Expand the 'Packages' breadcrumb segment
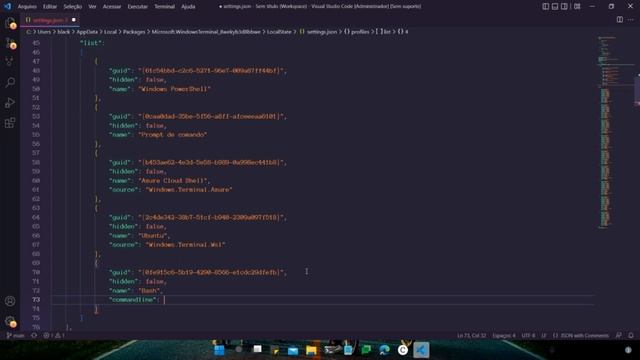This screenshot has height=360, width=640. click(x=134, y=31)
